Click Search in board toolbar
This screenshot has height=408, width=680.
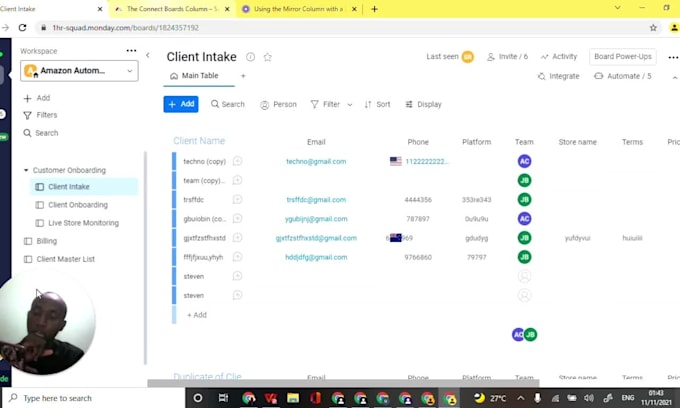(228, 104)
